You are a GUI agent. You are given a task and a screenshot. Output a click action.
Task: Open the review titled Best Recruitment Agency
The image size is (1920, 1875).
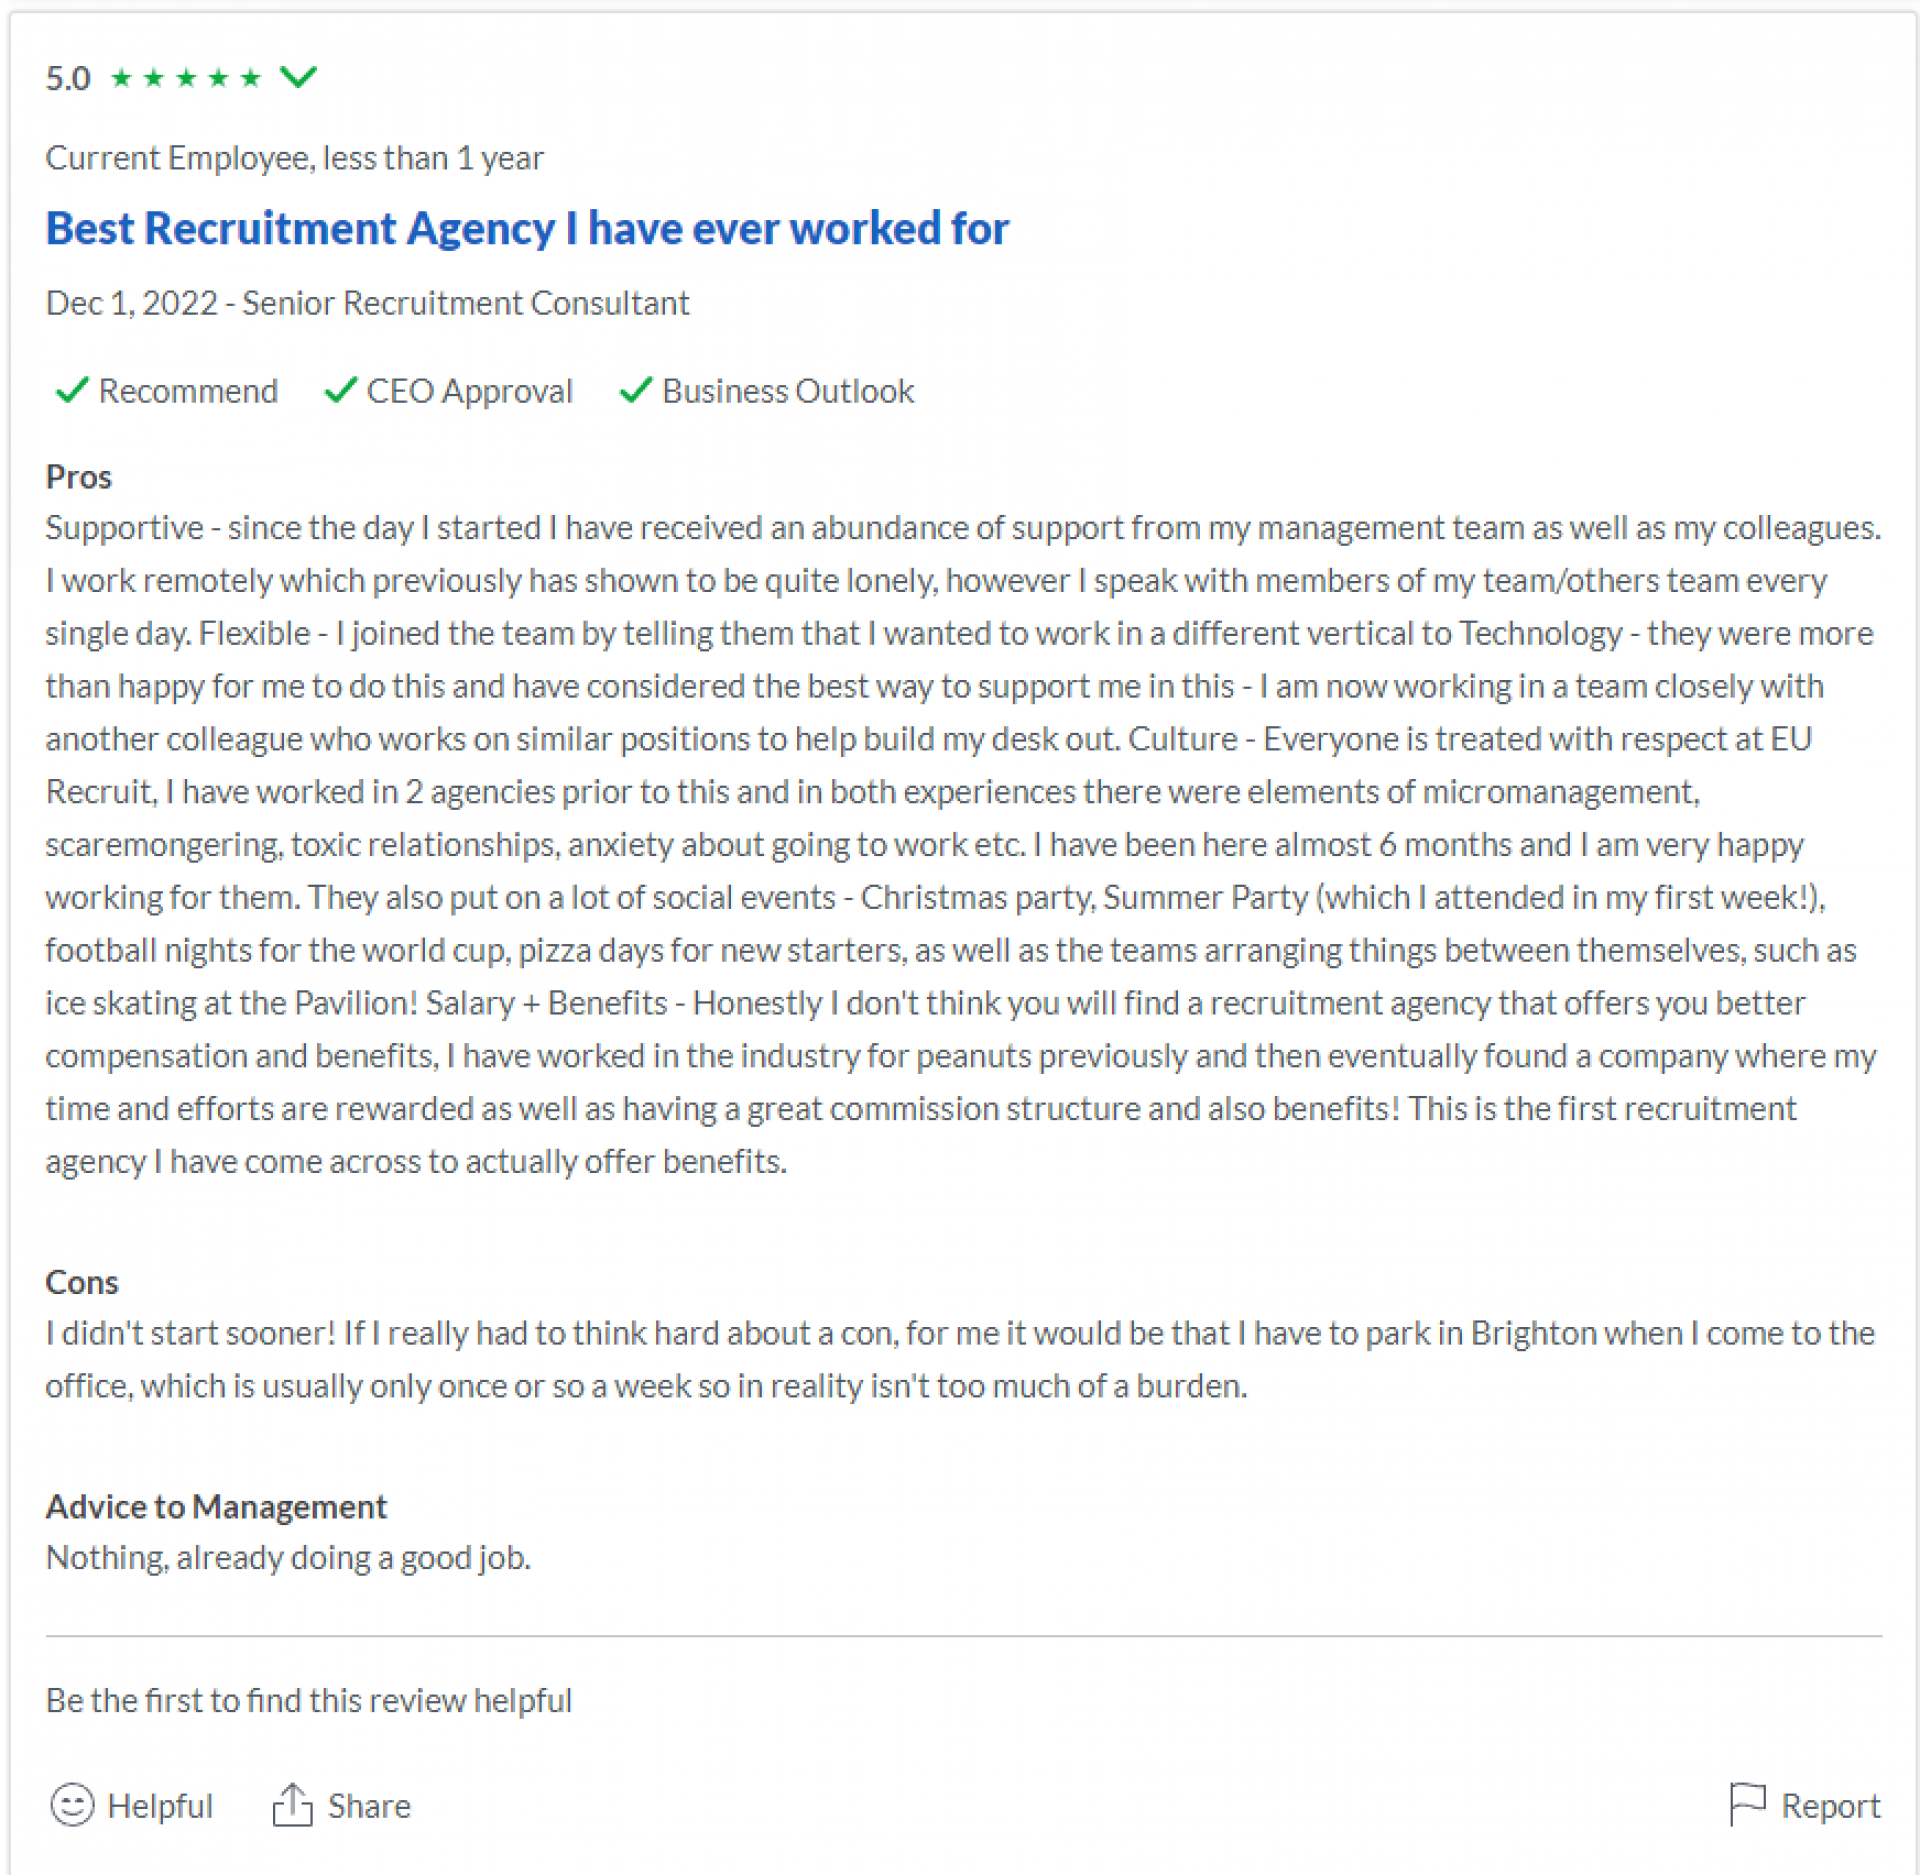point(527,228)
